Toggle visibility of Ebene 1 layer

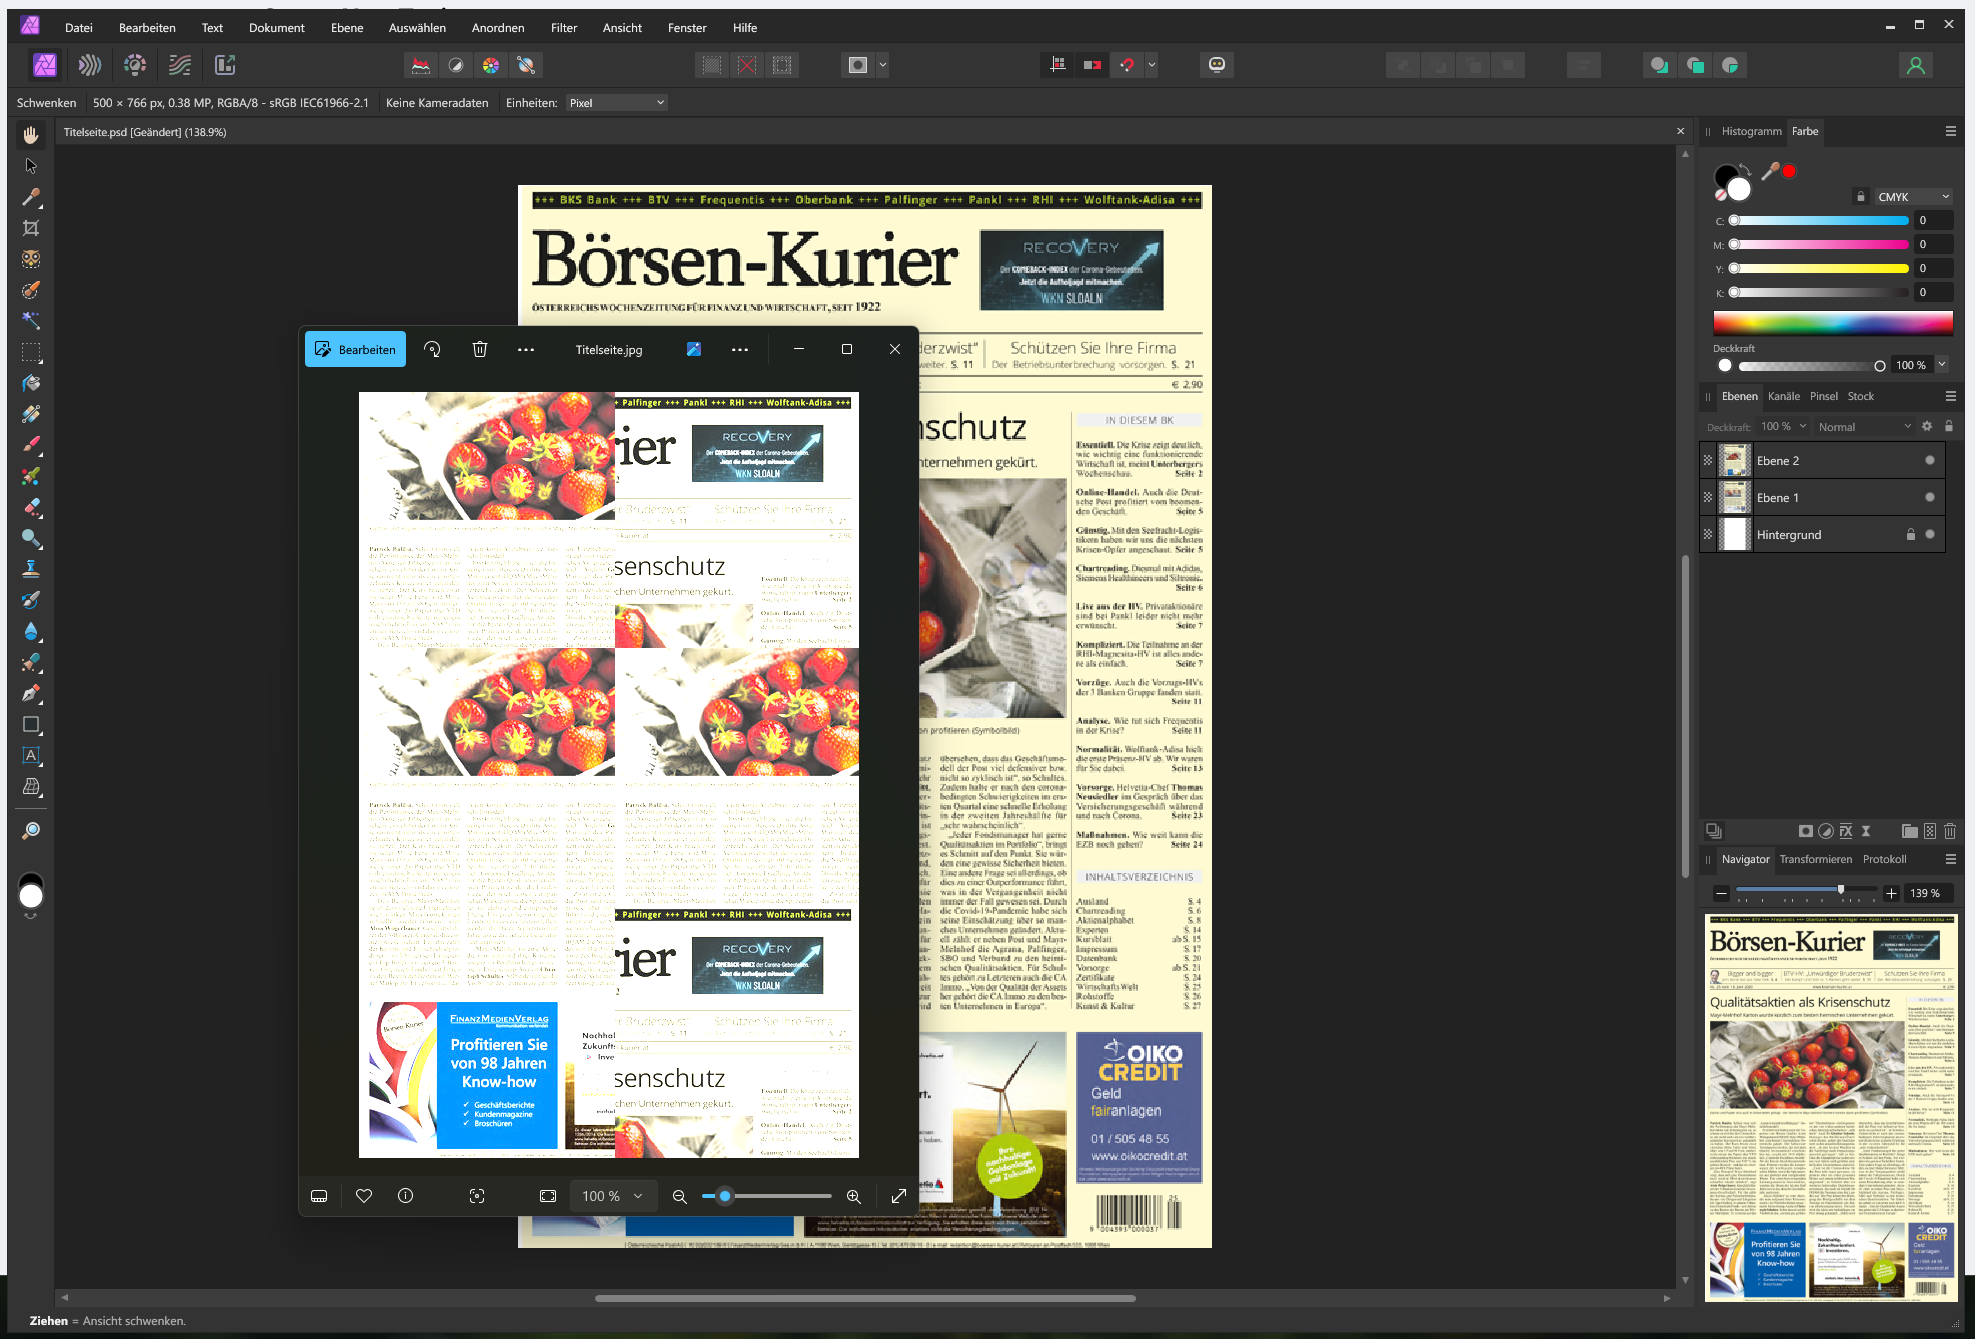click(1930, 497)
